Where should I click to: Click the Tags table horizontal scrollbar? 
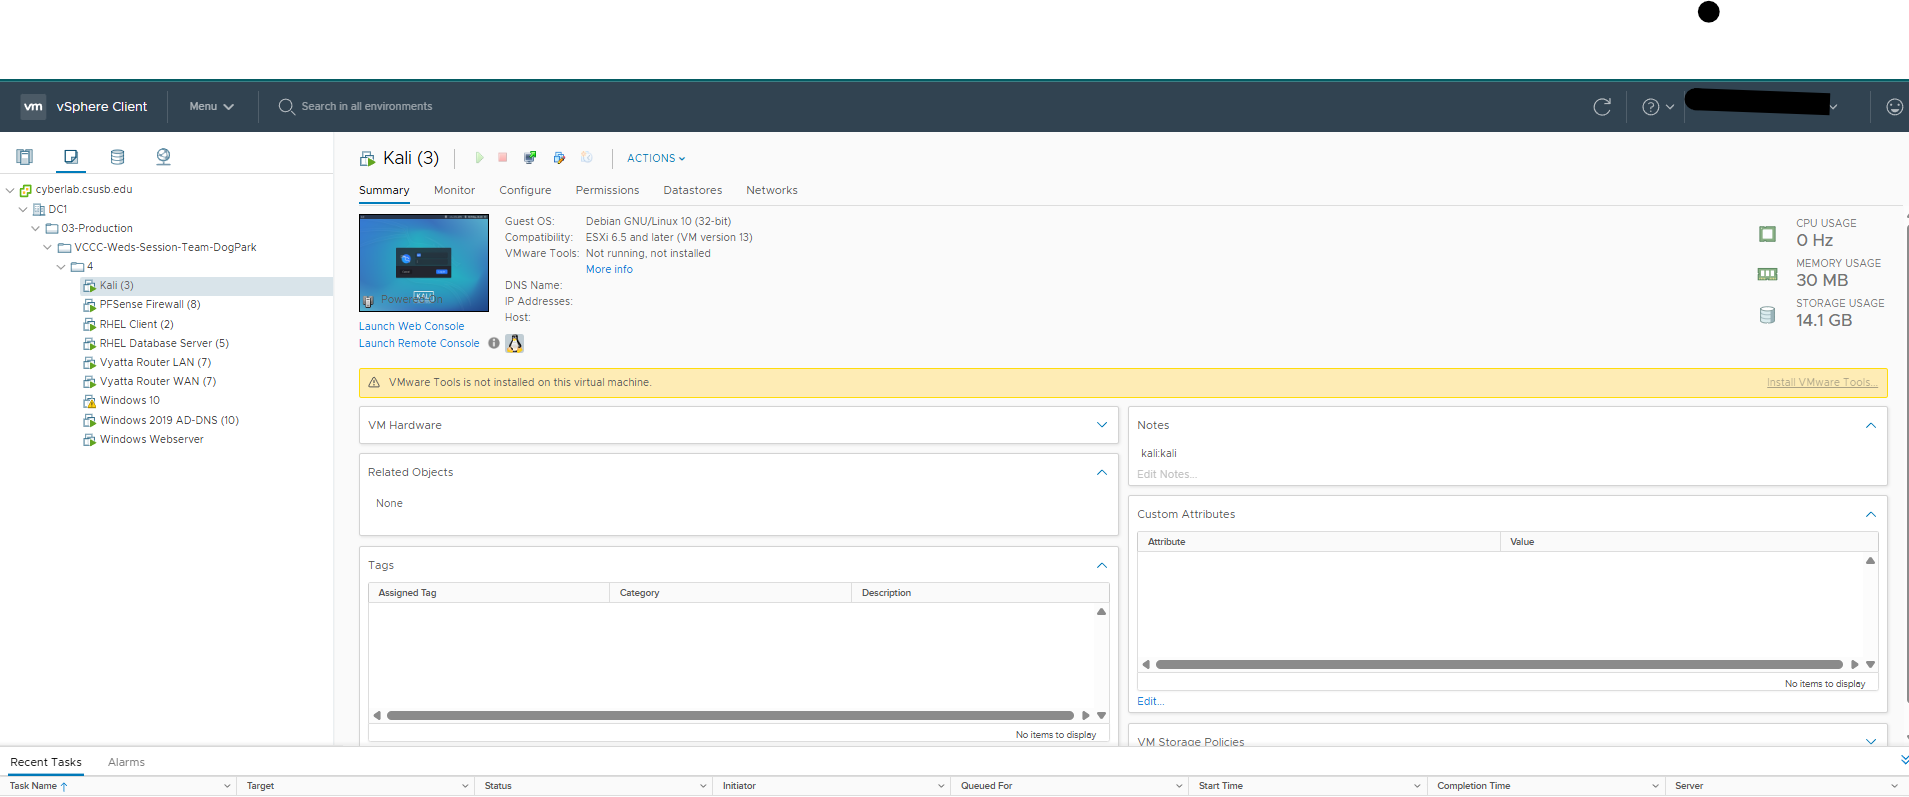(x=730, y=715)
